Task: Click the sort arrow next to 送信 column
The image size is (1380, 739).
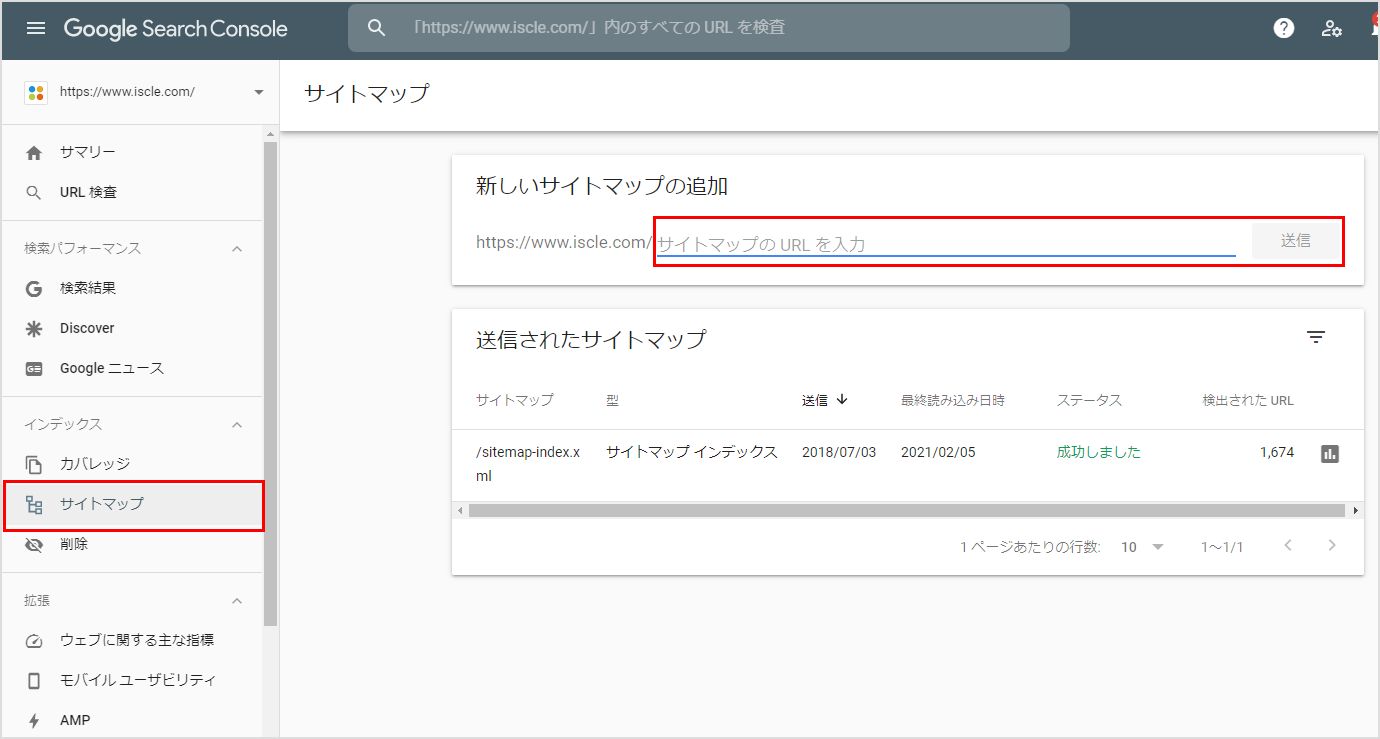Action: coord(842,399)
